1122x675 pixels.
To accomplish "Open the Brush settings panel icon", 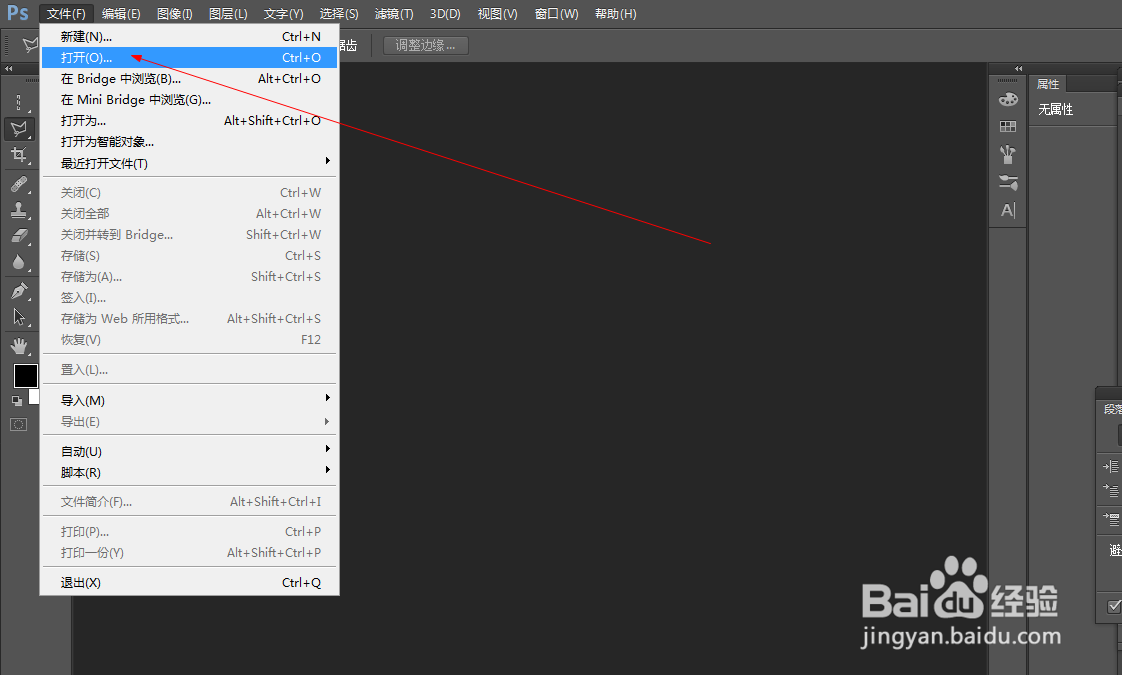I will click(x=1008, y=183).
